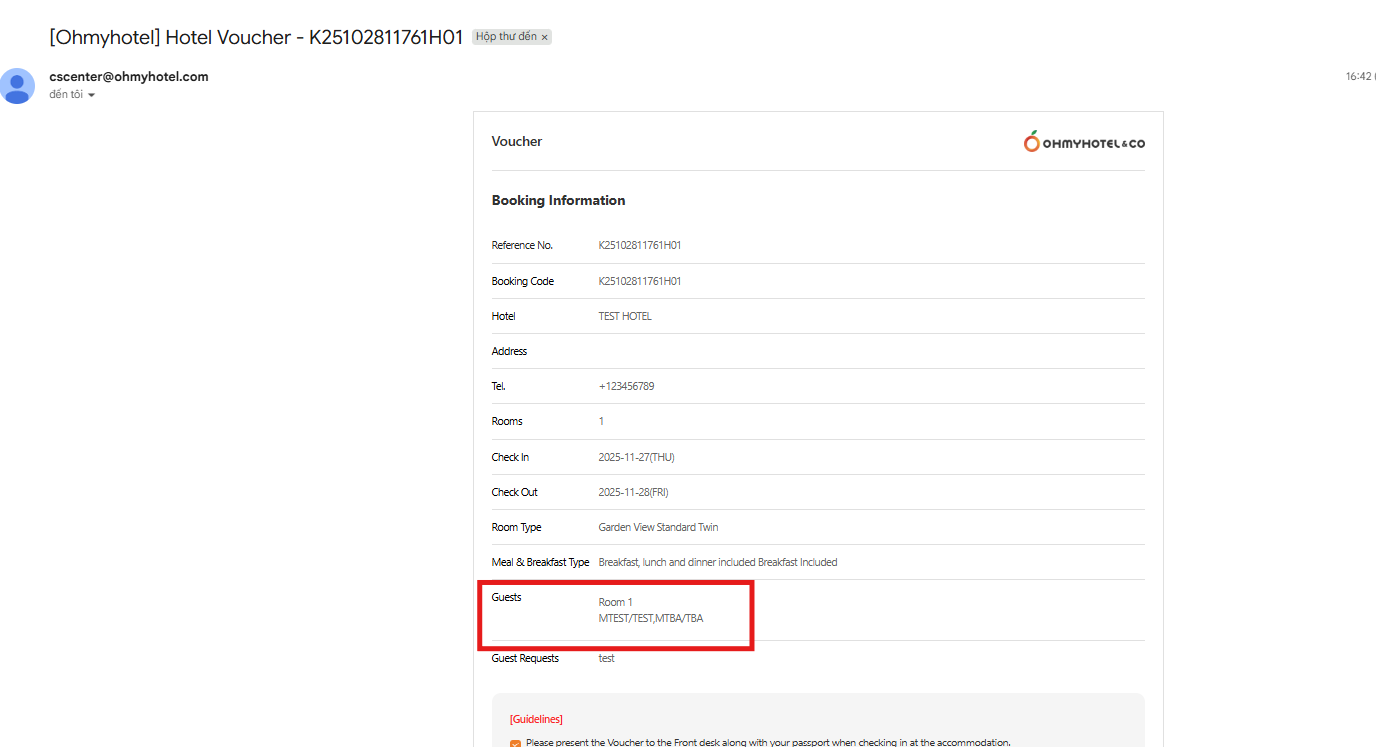Click the Rooms row label
The image size is (1376, 747).
pos(507,421)
